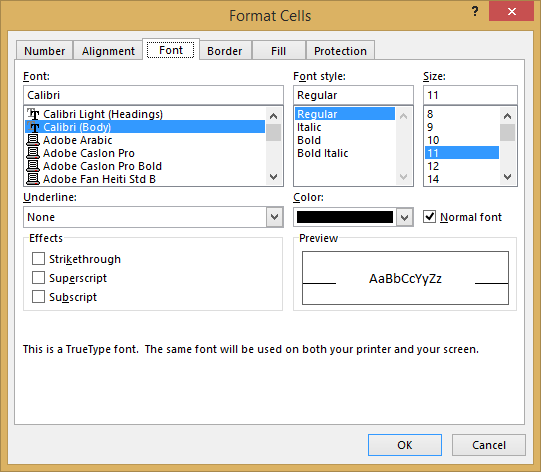Click the font list scroll-up arrow
The image size is (541, 472).
click(x=274, y=116)
